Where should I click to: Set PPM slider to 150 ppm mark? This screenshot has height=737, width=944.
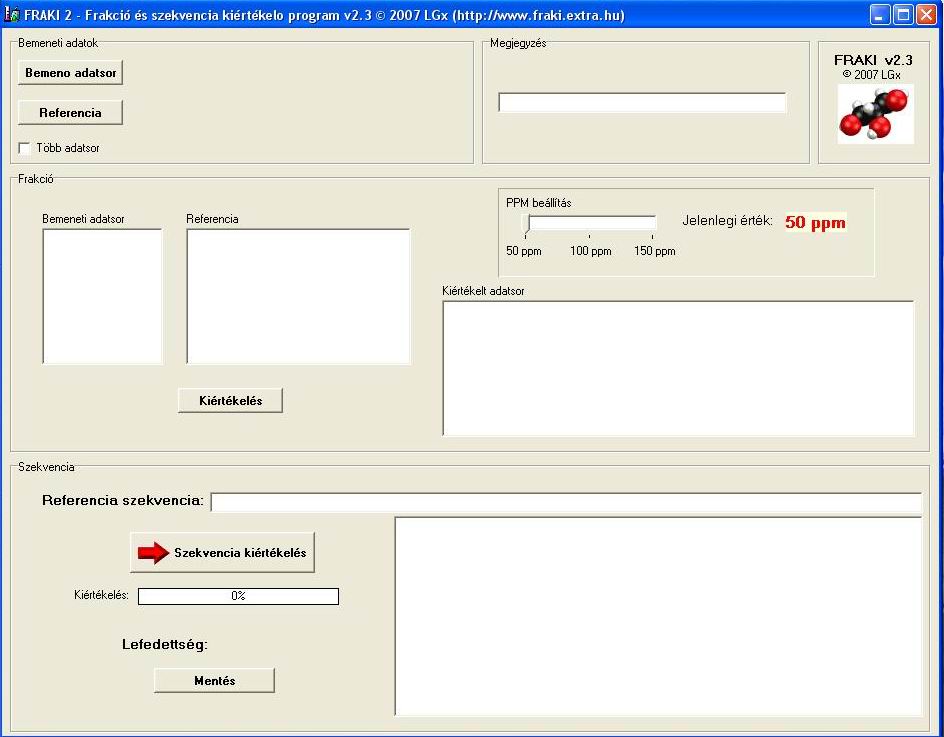coord(652,223)
